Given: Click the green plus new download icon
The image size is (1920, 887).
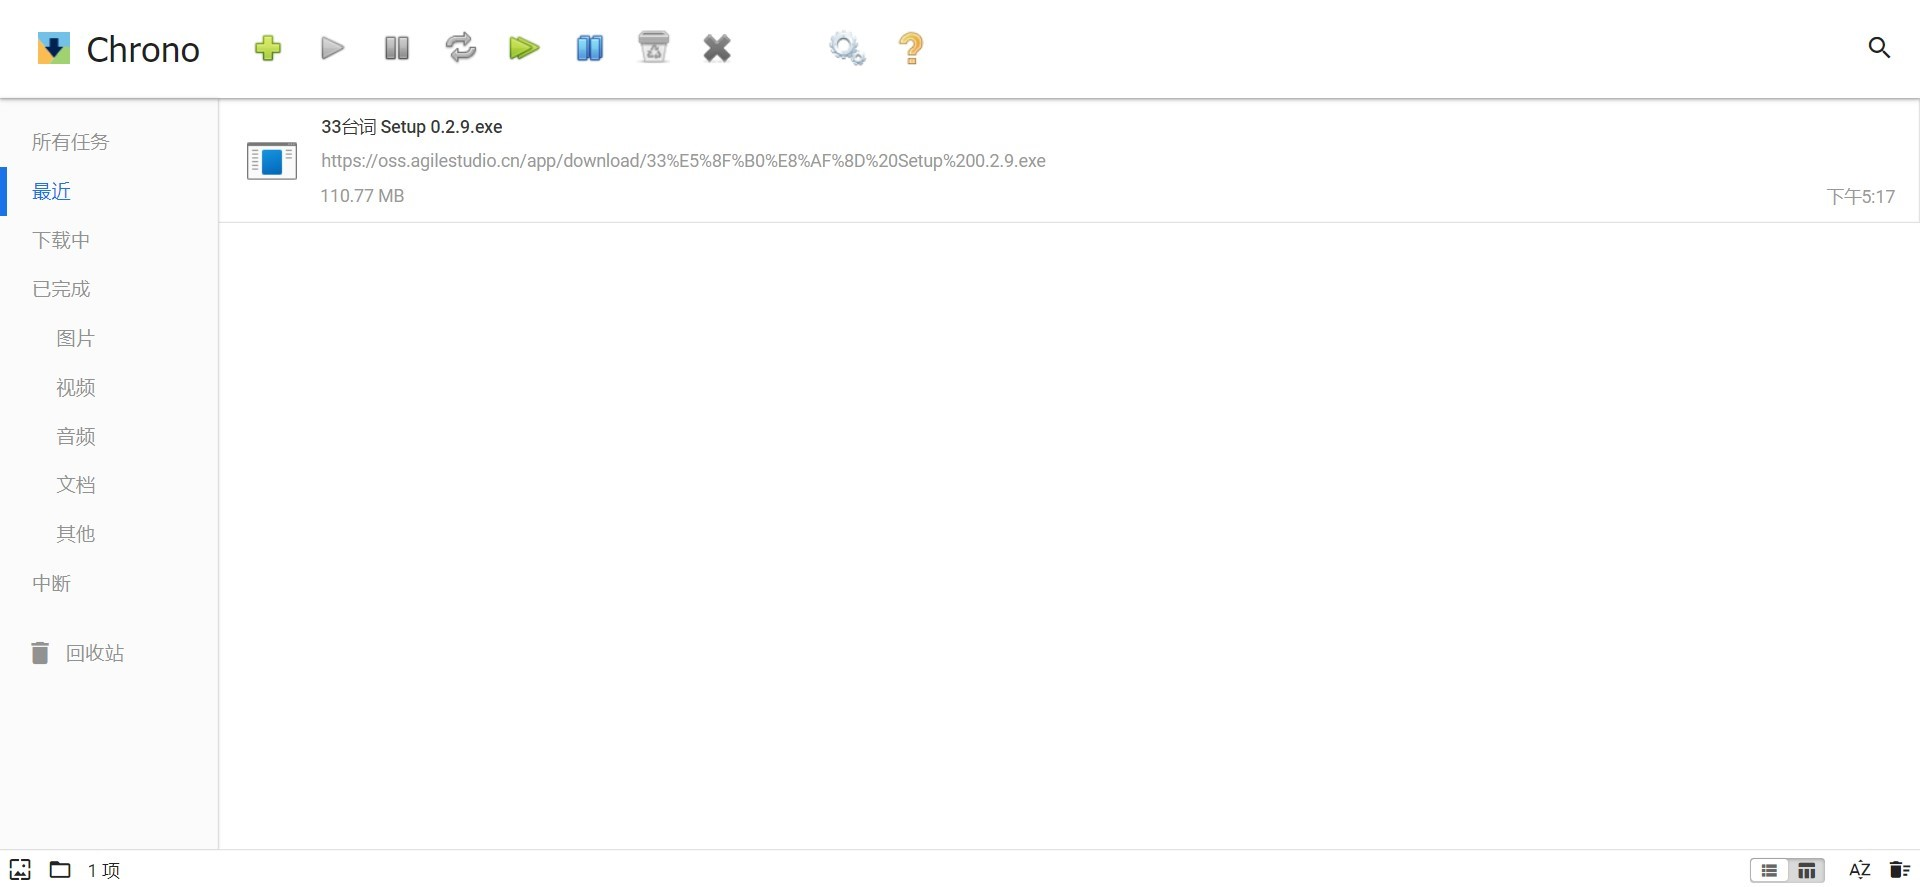Looking at the screenshot, I should click(x=267, y=48).
